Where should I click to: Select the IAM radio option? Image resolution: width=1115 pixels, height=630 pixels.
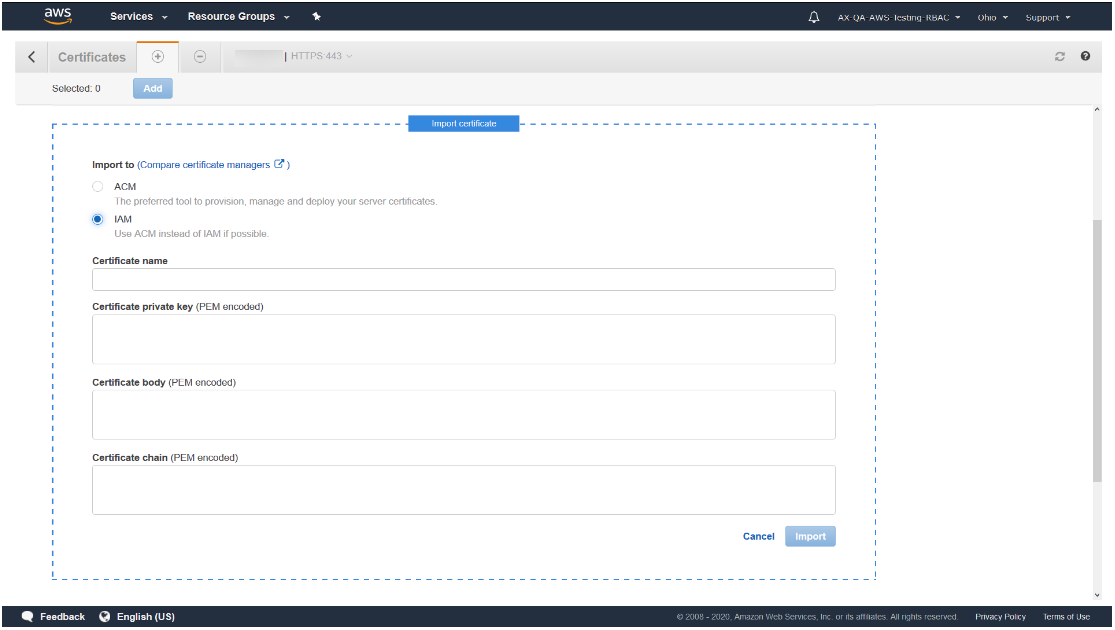click(97, 219)
